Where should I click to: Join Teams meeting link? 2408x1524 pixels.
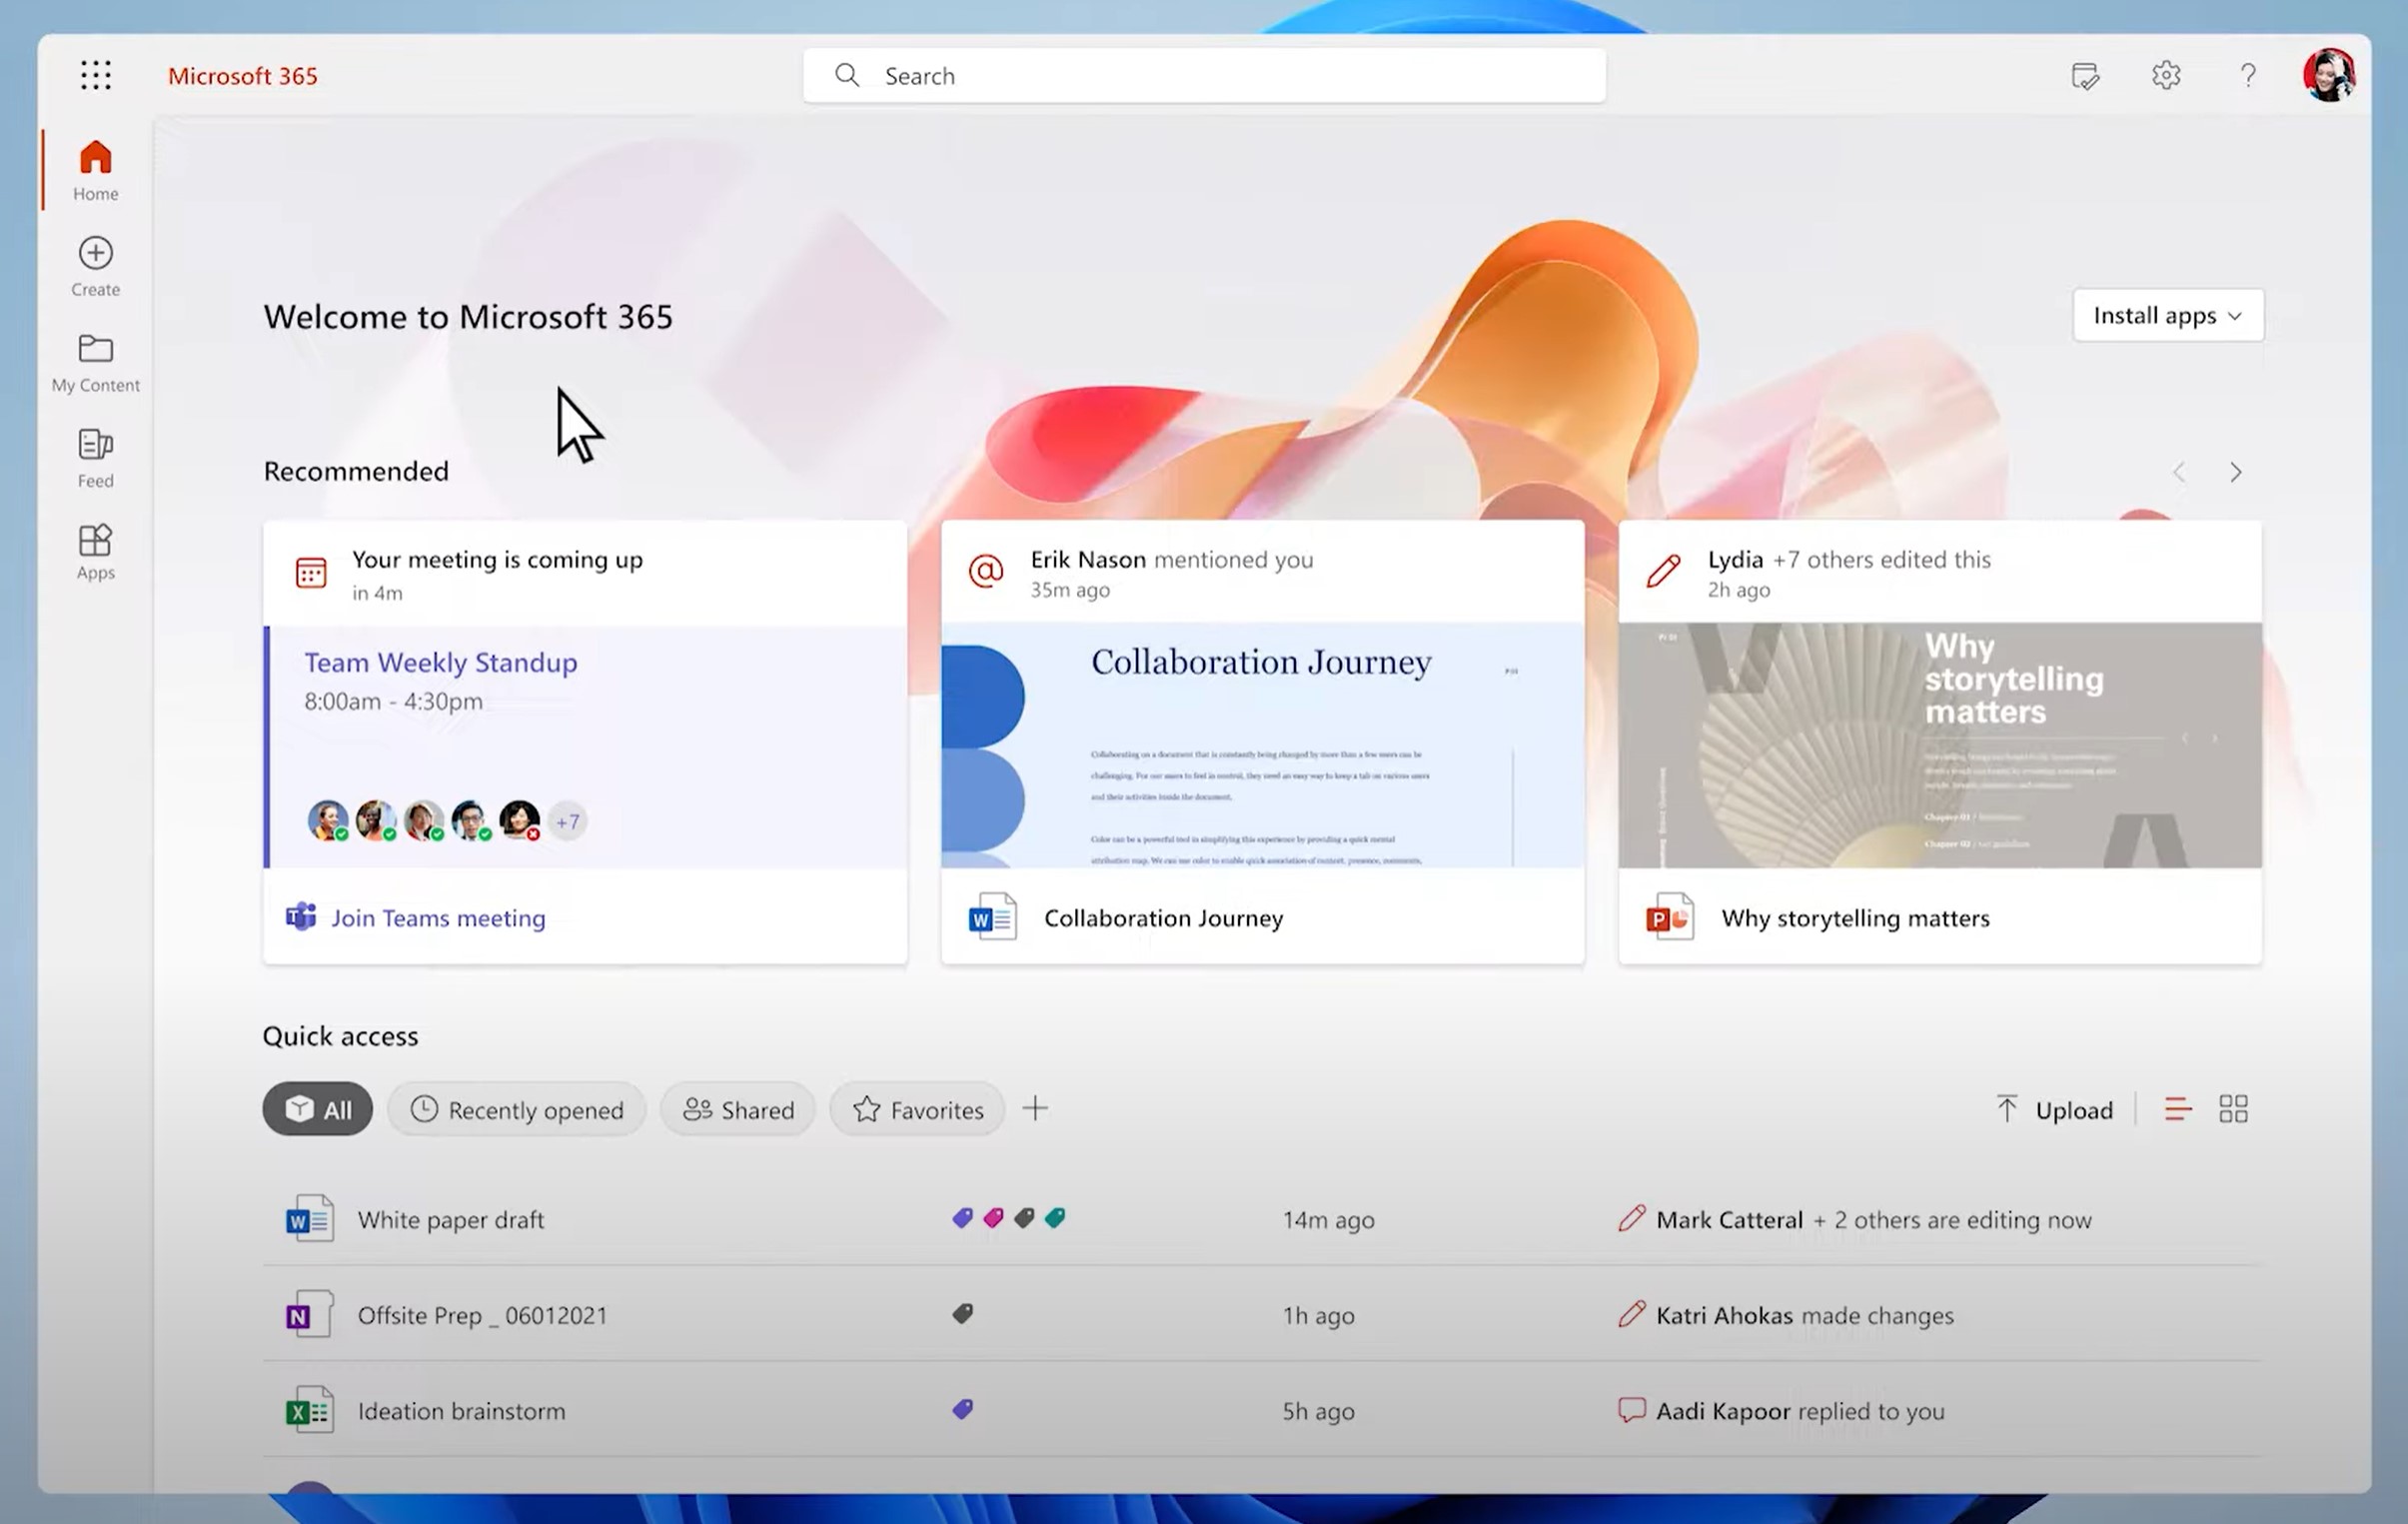(x=438, y=918)
